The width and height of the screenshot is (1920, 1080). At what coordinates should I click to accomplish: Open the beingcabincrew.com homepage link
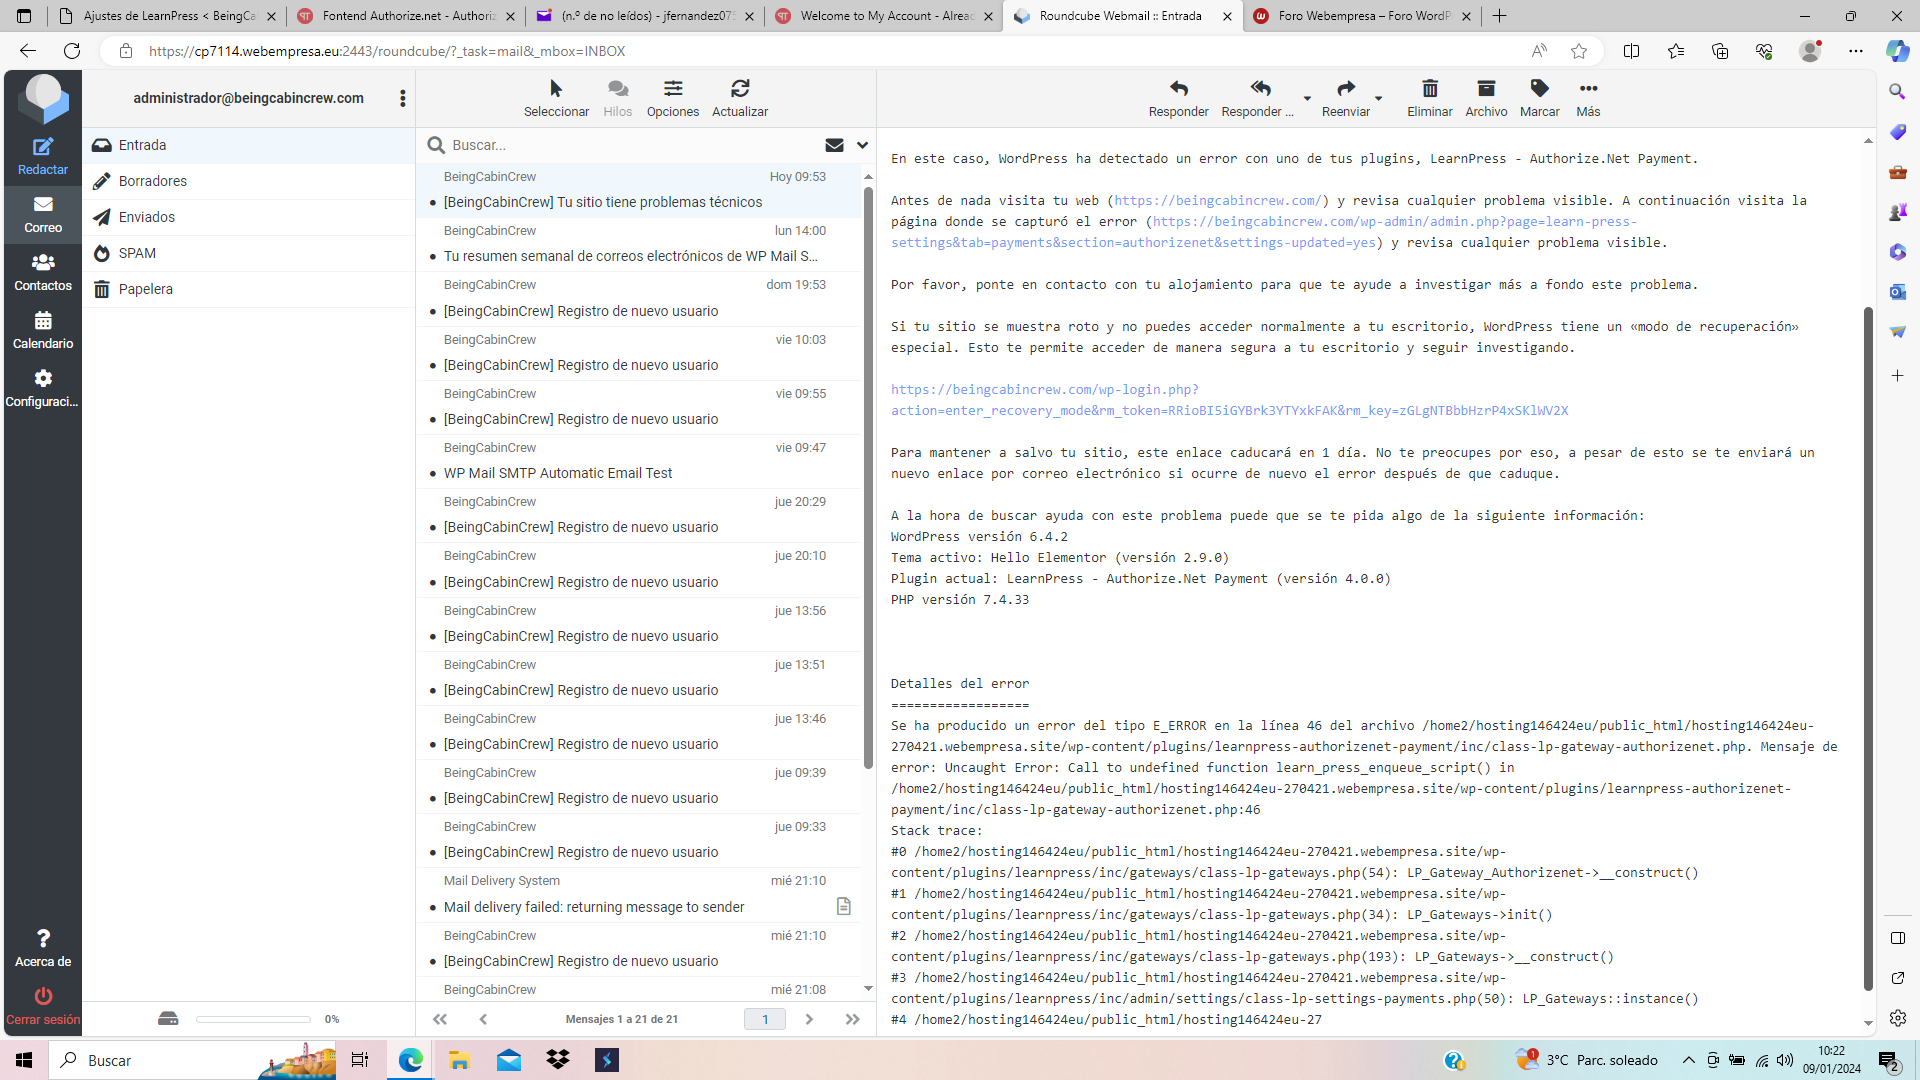1217,201
